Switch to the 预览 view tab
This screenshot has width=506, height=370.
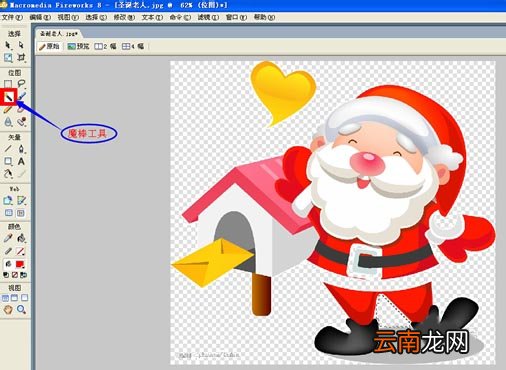(x=79, y=46)
